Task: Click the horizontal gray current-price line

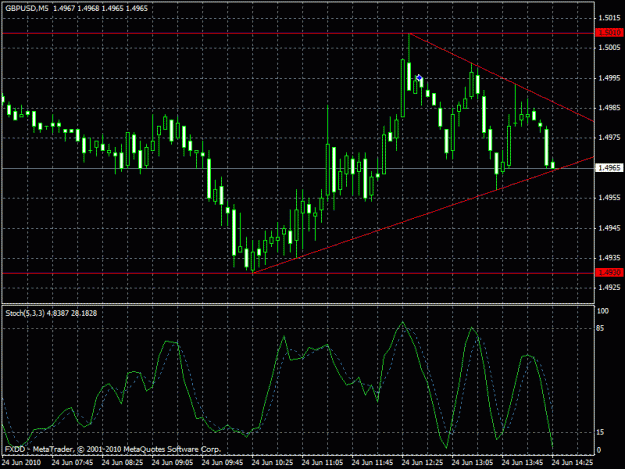Action: [298, 169]
